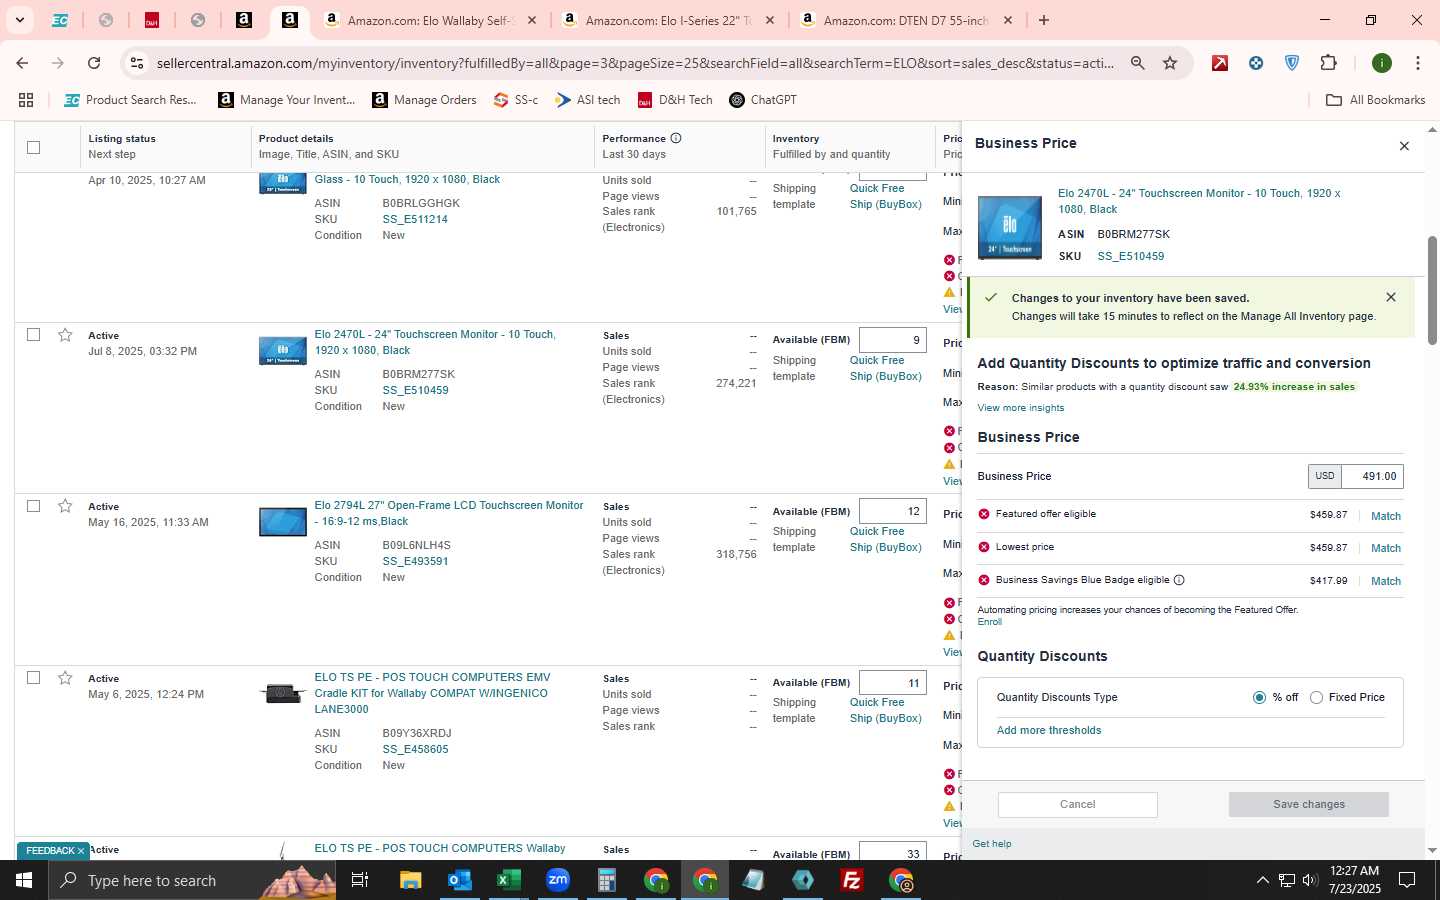
Task: Edit the quantity field showing 9
Action: pyautogui.click(x=892, y=340)
